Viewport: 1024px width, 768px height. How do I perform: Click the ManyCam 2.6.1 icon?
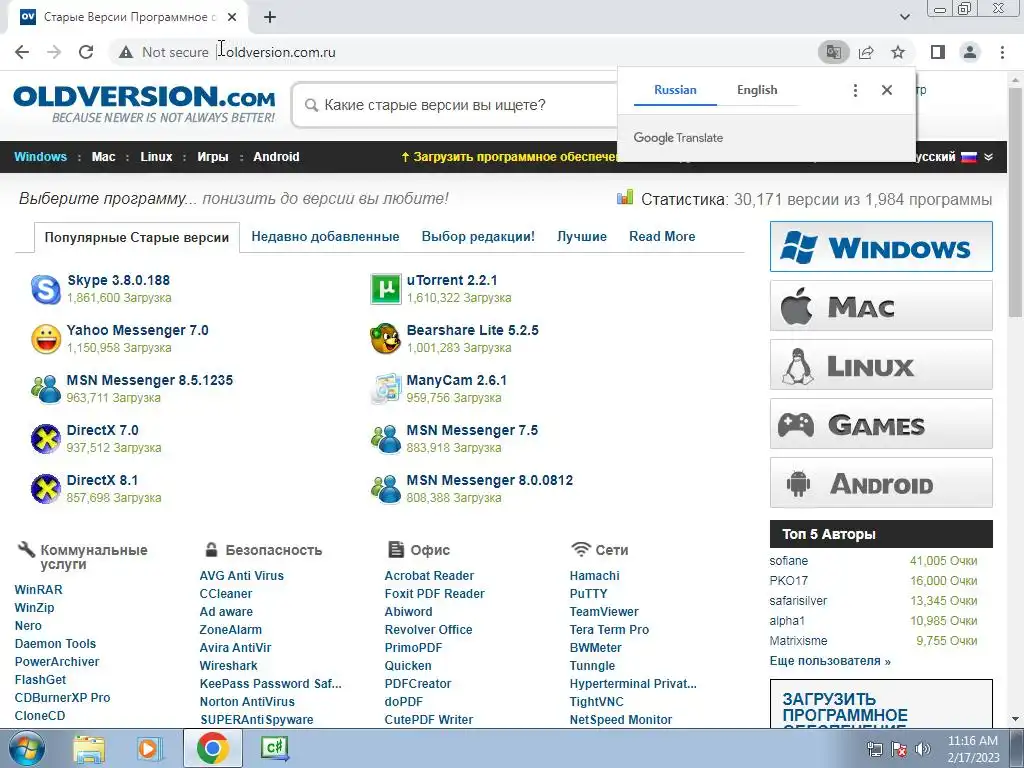click(x=385, y=389)
